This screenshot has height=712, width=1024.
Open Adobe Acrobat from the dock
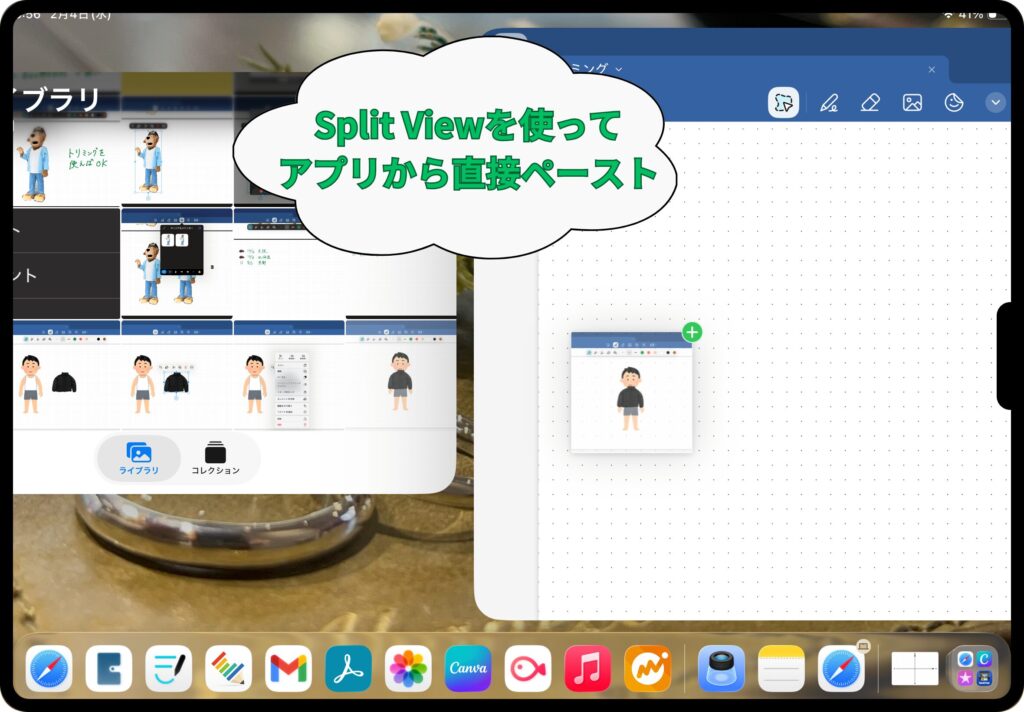(x=348, y=669)
